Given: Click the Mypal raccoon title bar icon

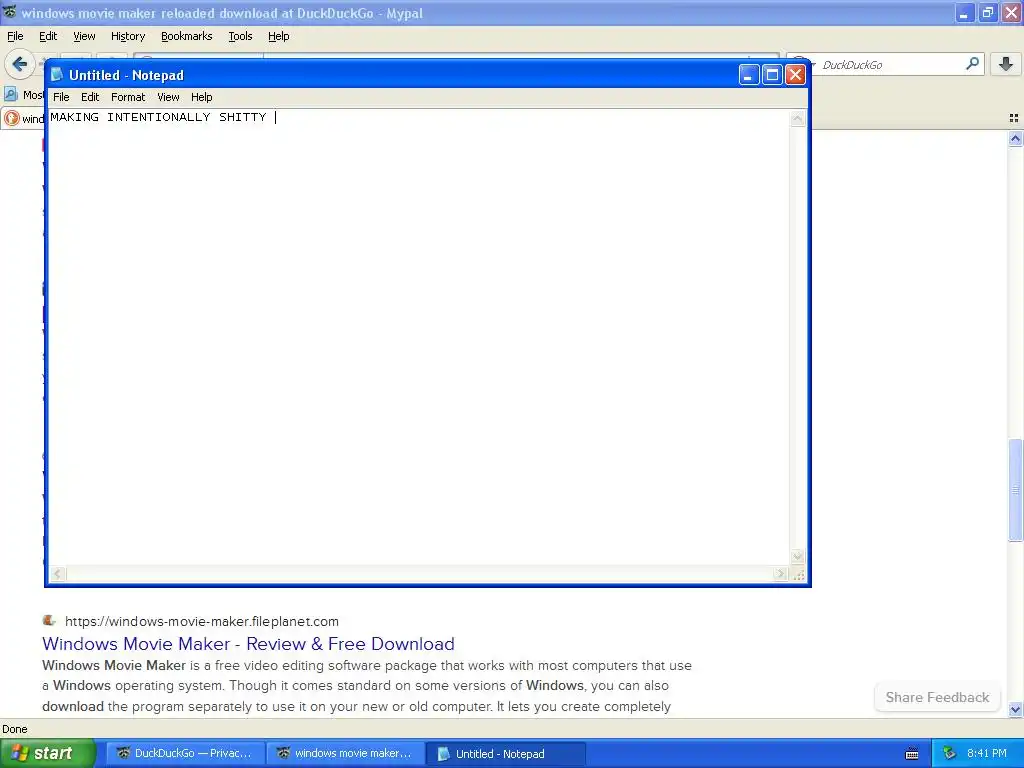Looking at the screenshot, I should 10,12.
